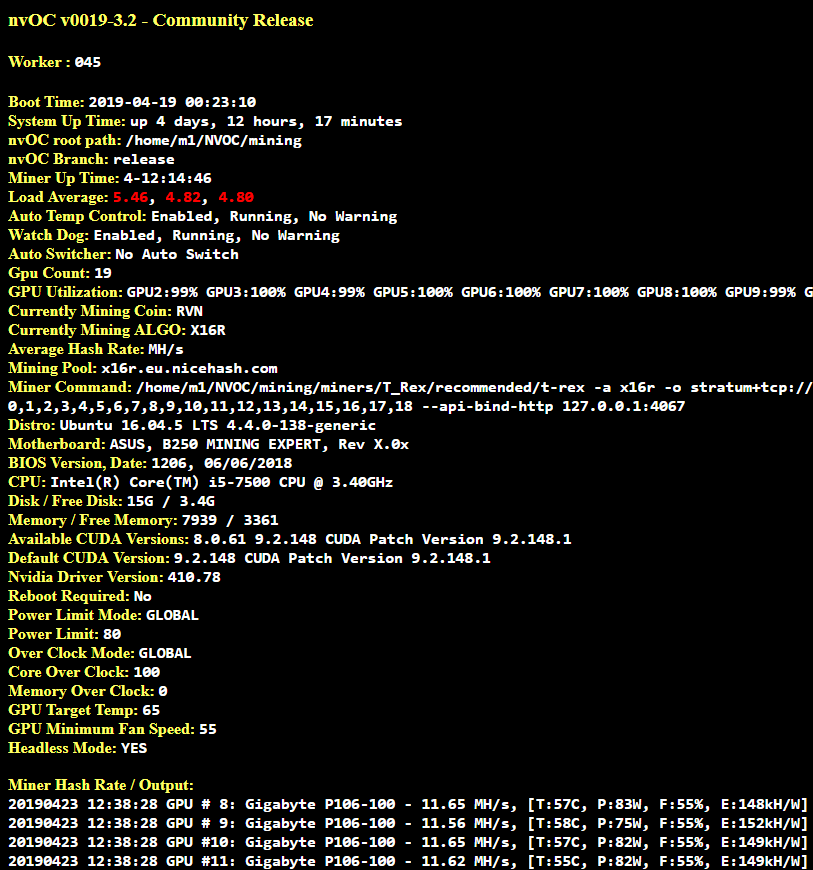Click the Watch Dog status text

216,235
